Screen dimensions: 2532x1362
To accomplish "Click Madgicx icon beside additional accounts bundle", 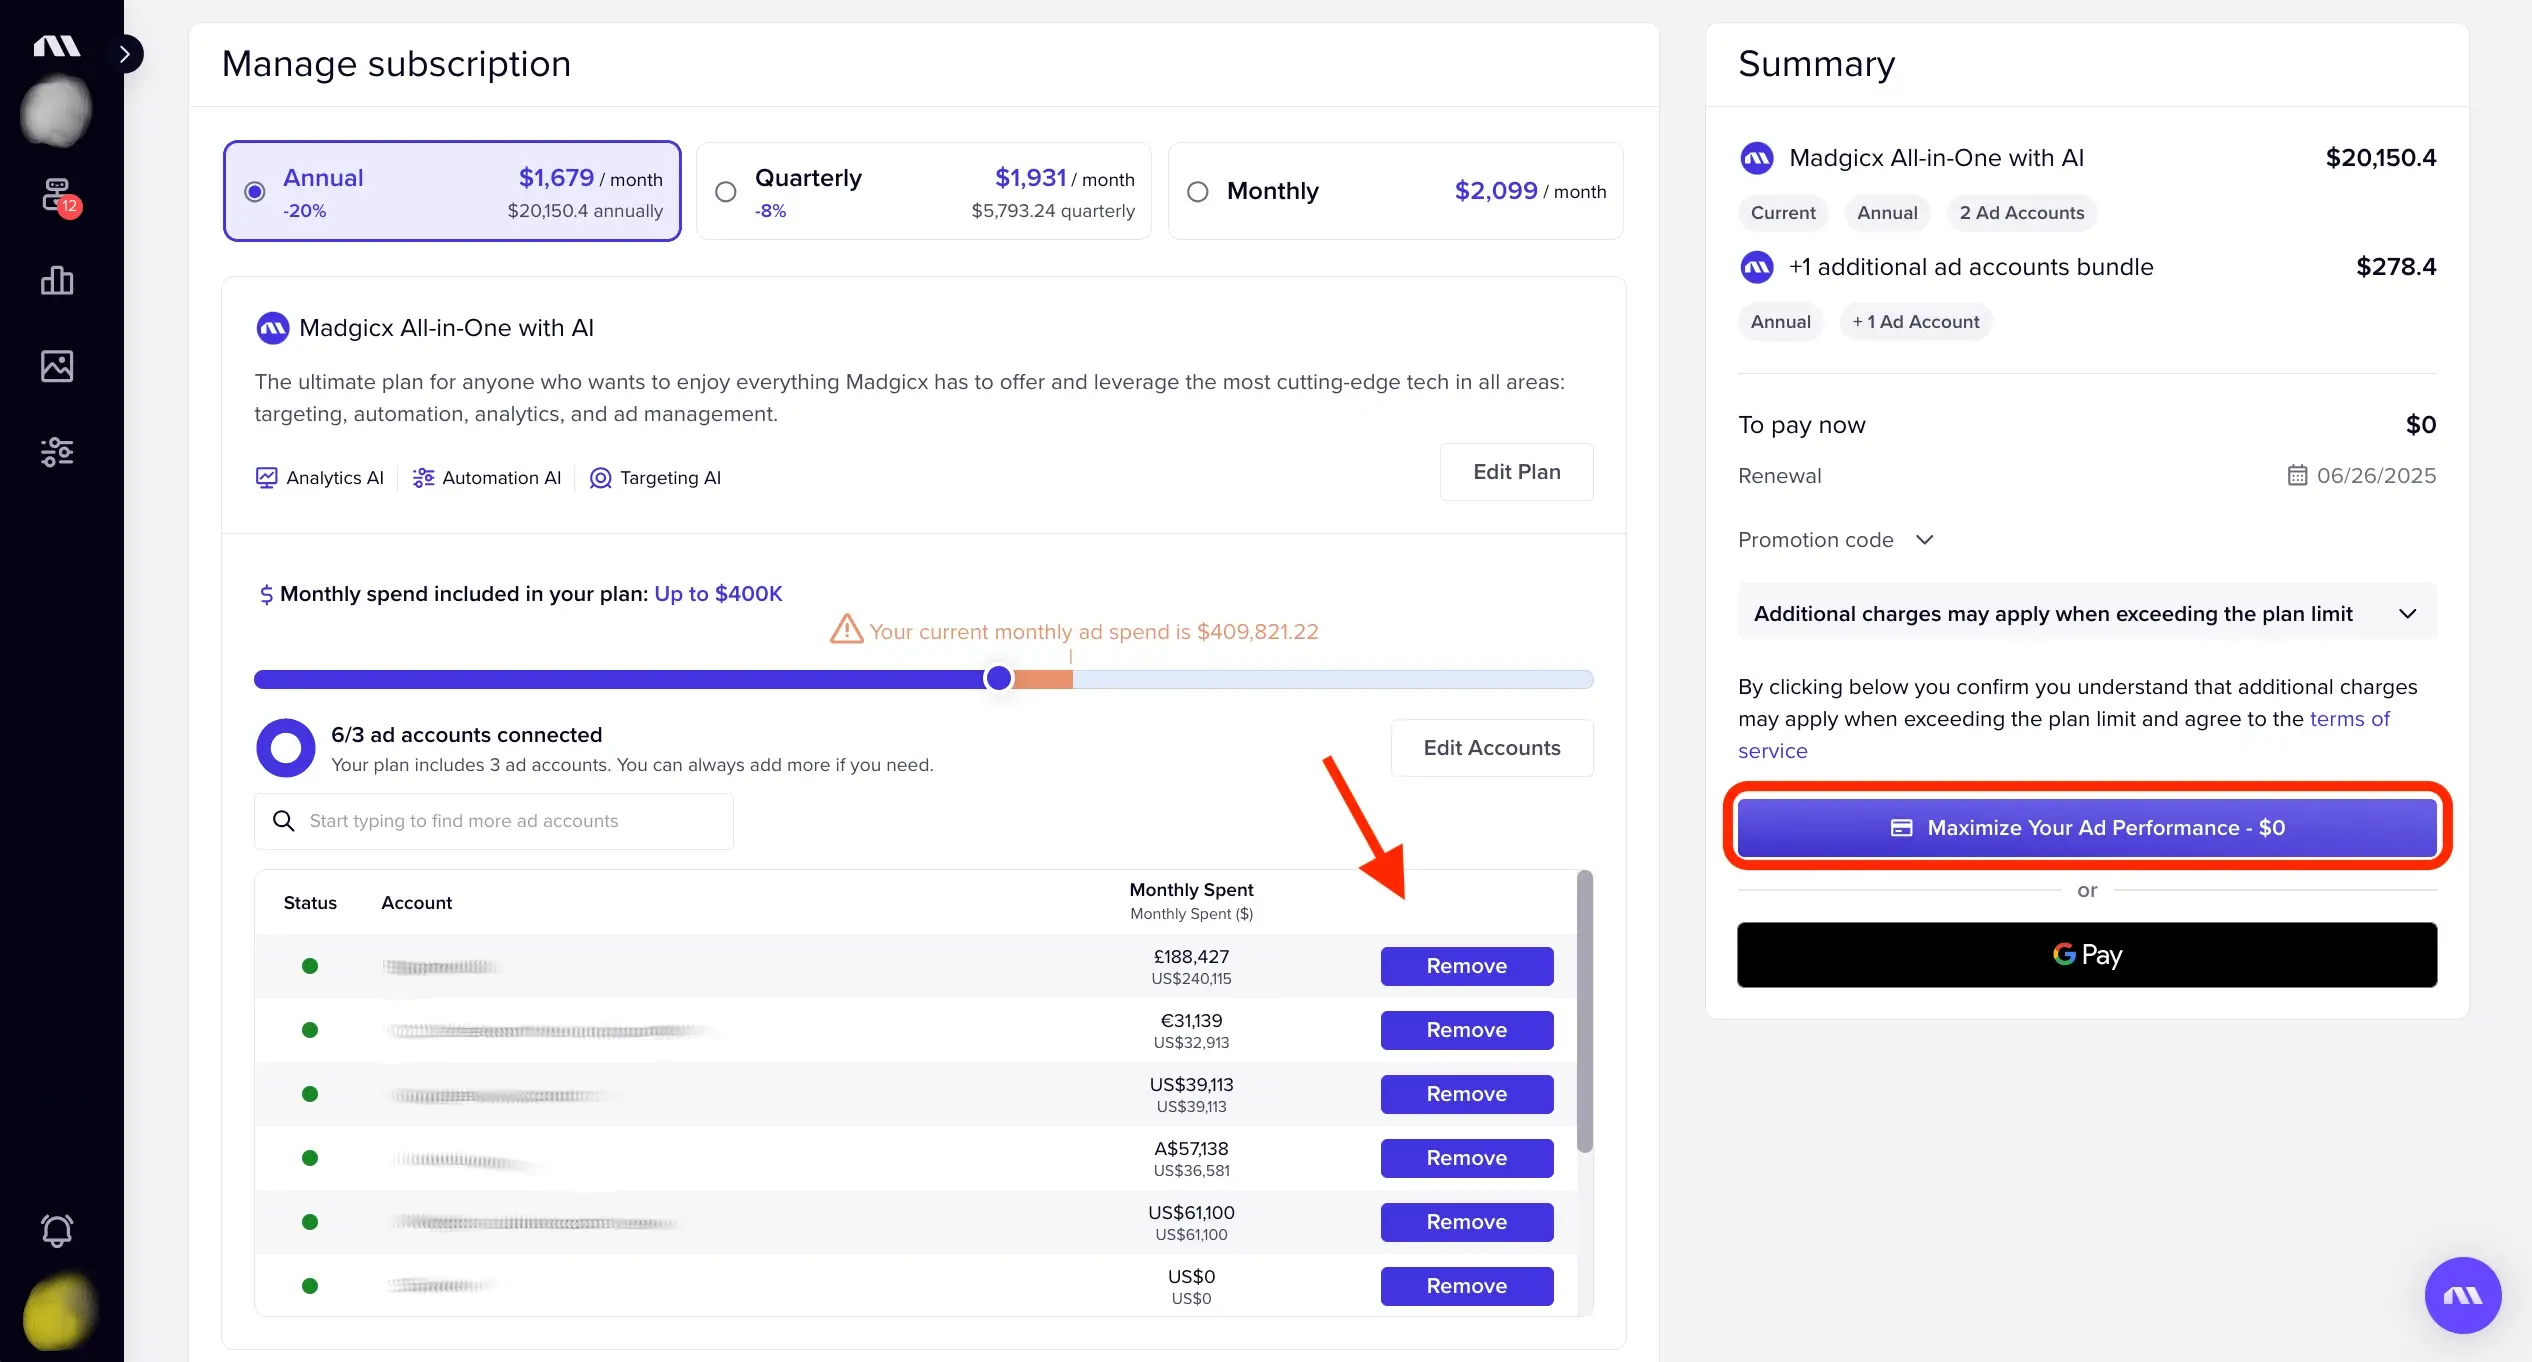I will point(1757,267).
